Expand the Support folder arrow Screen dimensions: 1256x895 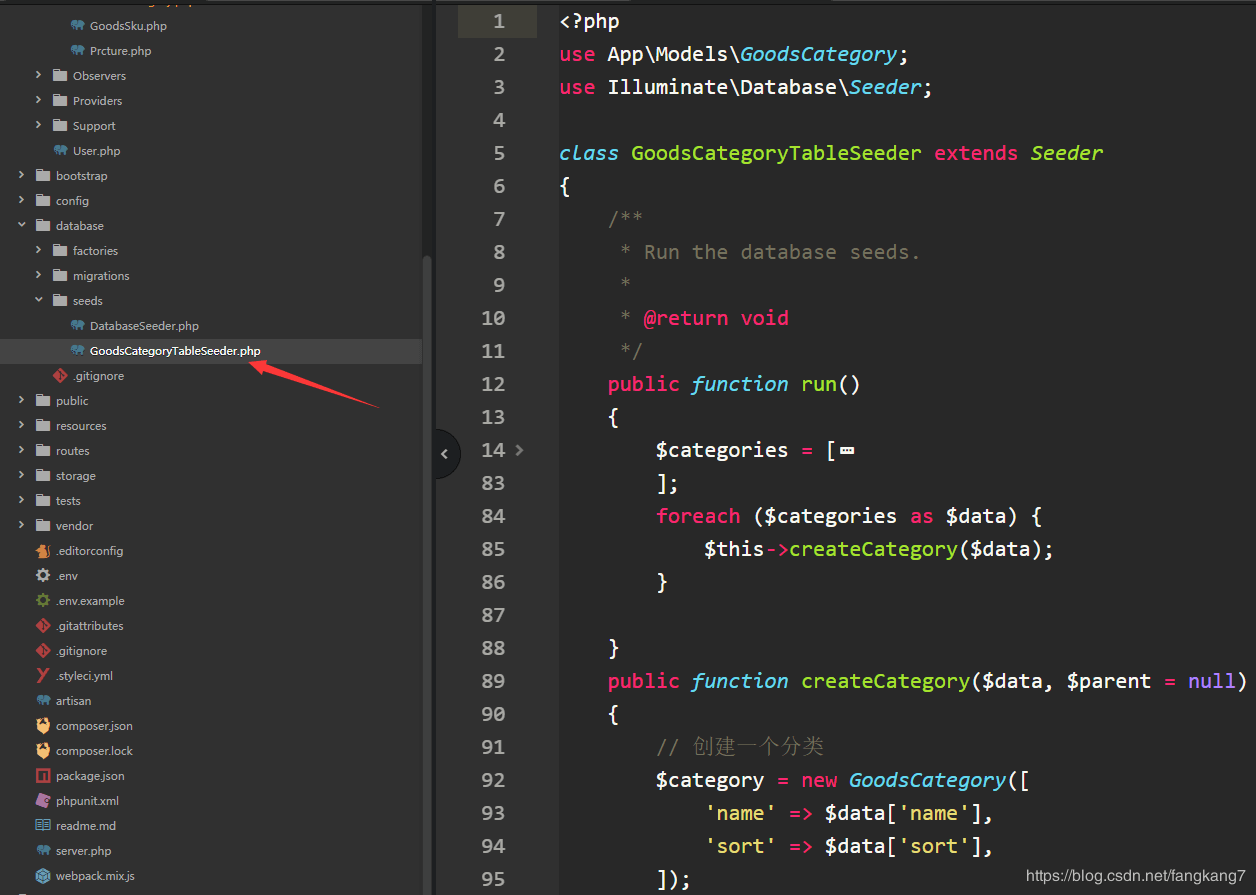38,126
